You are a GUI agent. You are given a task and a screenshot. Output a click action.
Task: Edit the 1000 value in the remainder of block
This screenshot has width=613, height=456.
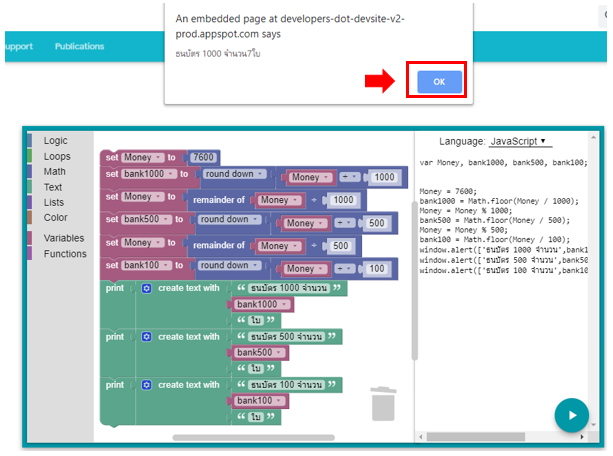pos(343,200)
